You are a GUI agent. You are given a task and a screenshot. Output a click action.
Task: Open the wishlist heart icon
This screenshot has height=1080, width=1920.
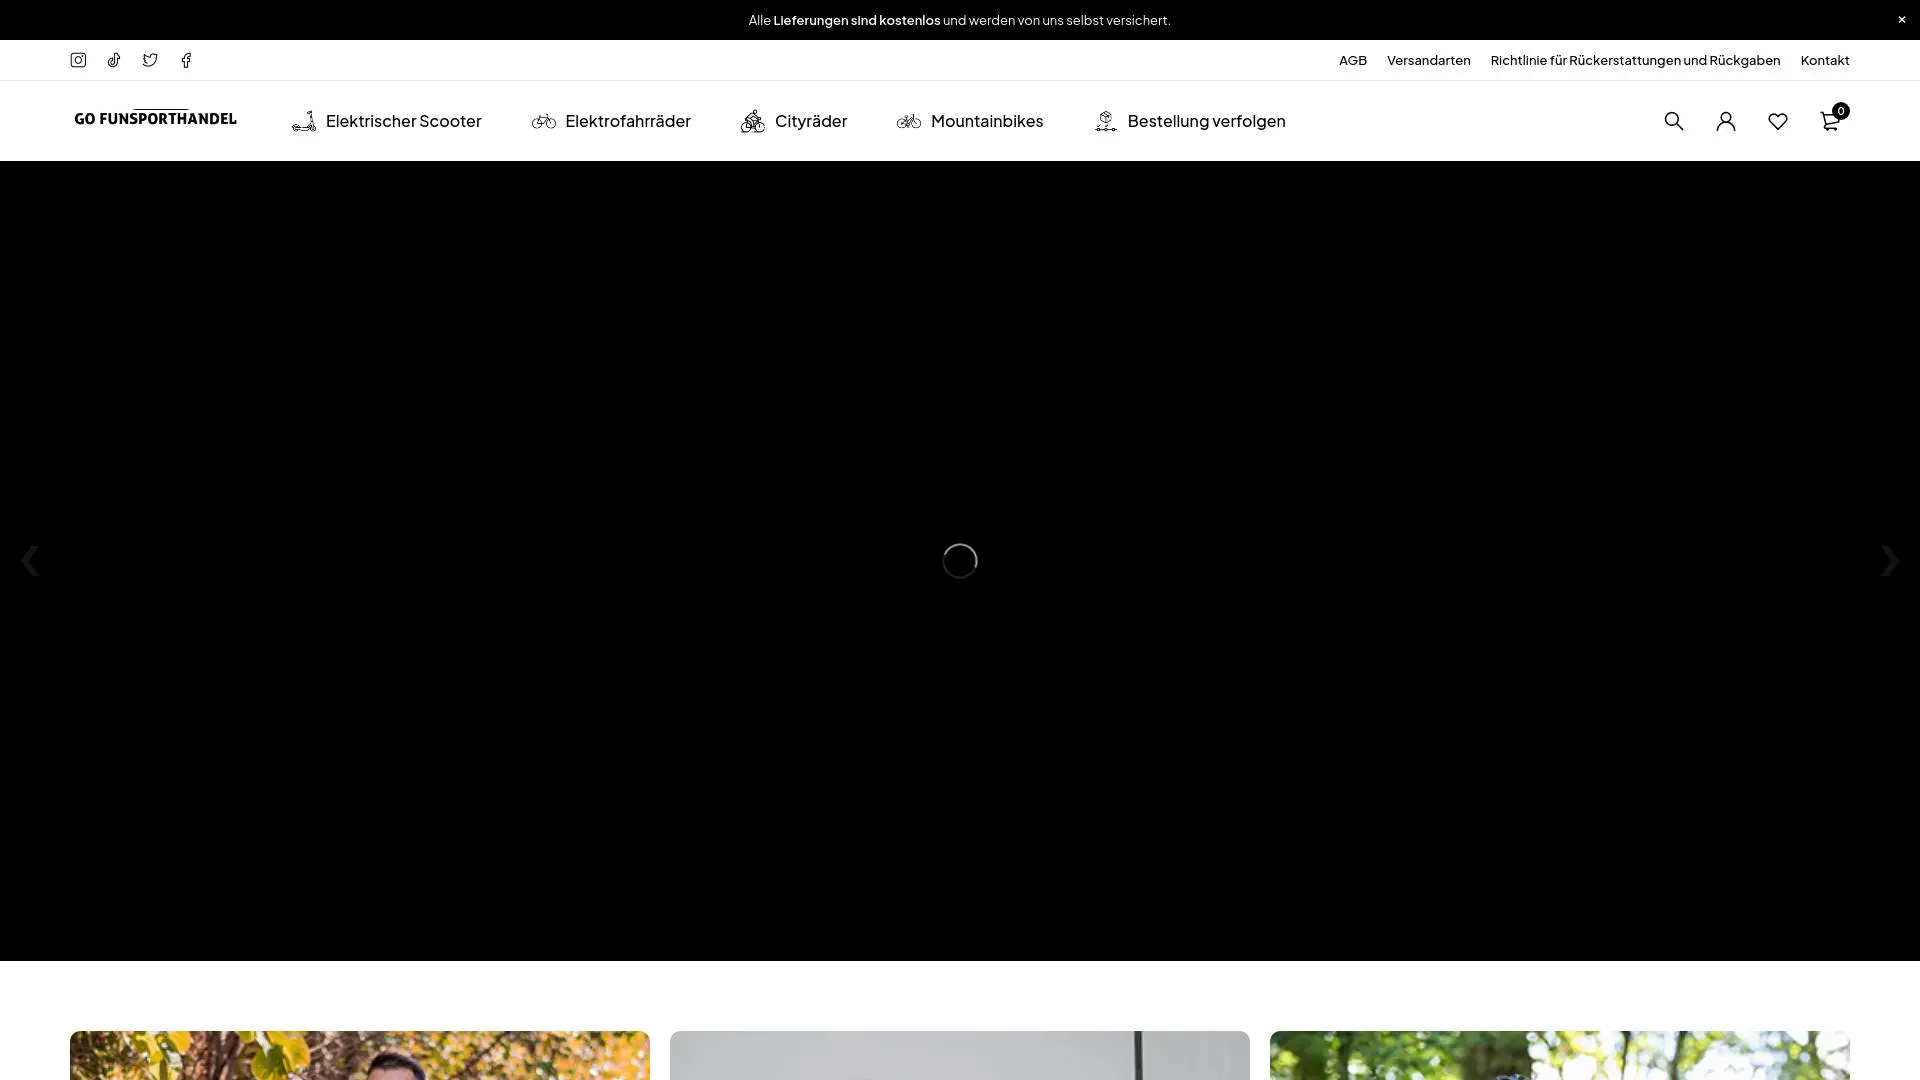1777,121
